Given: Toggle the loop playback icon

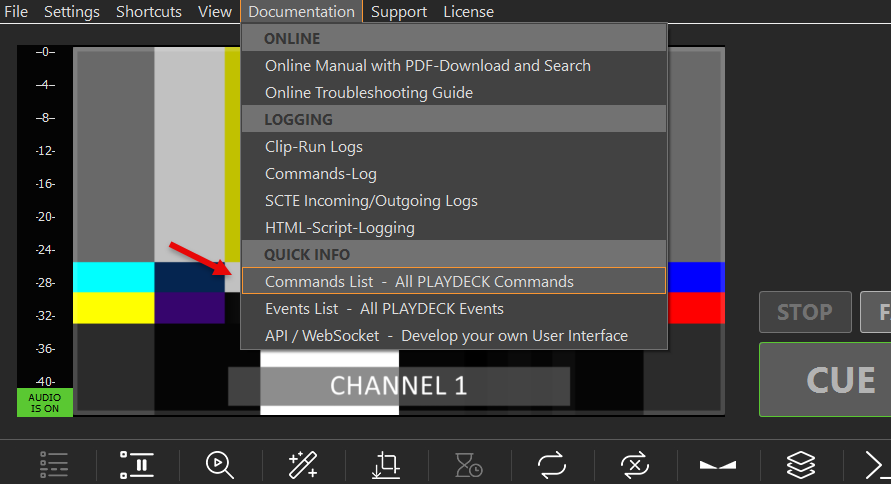Looking at the screenshot, I should tap(552, 465).
